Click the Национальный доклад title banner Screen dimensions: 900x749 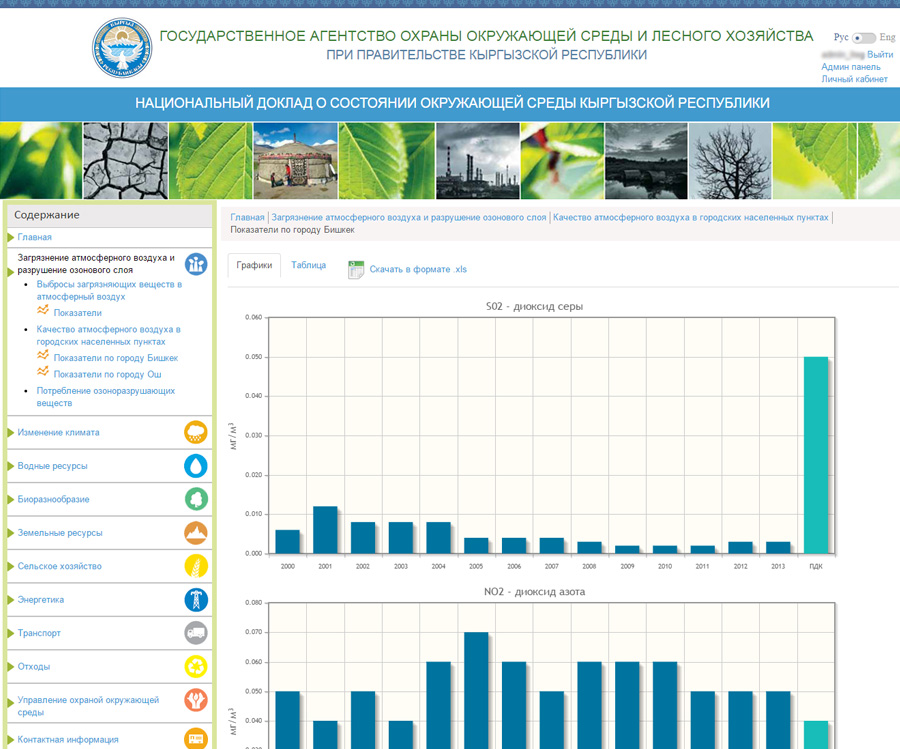(x=452, y=103)
